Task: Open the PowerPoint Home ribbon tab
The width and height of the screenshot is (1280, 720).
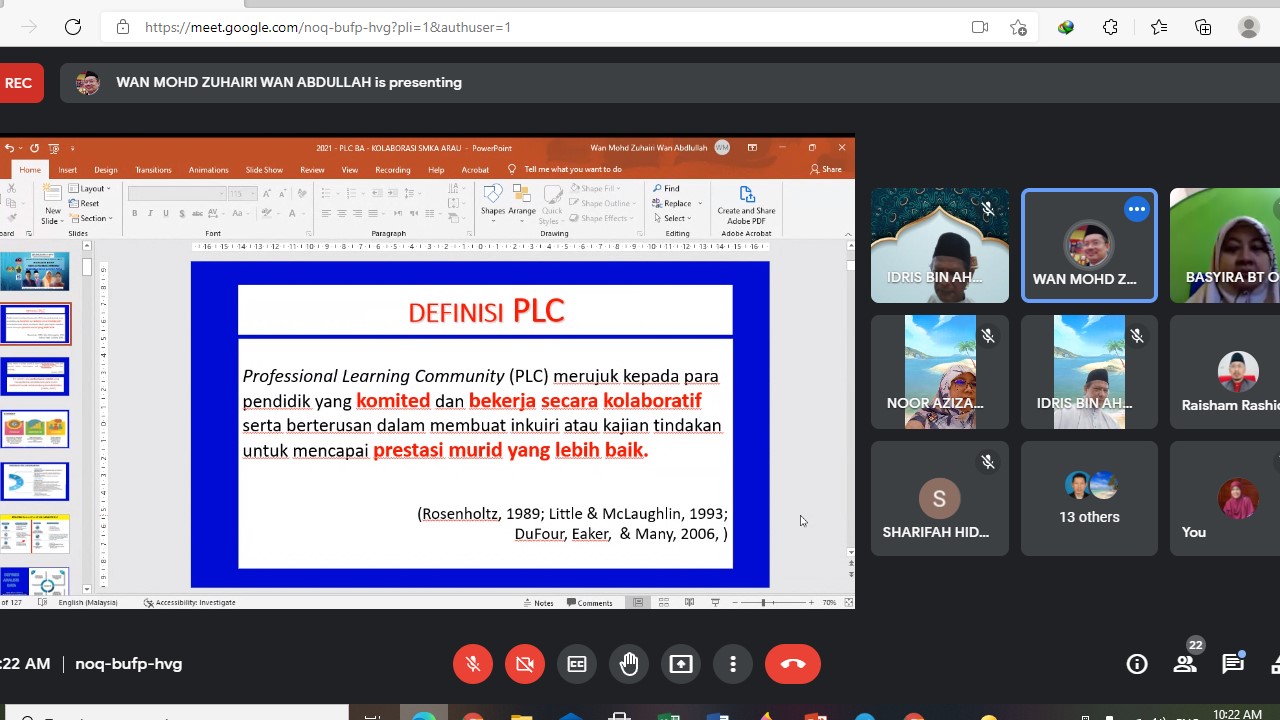Action: pos(30,170)
